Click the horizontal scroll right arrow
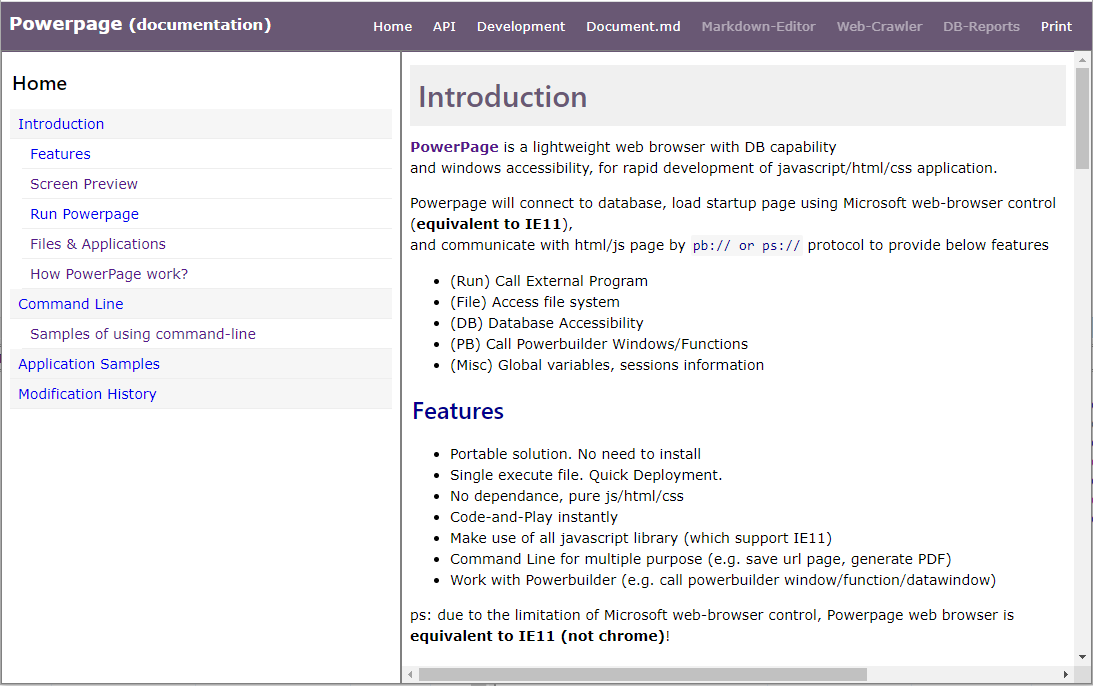The height and width of the screenshot is (686, 1093). coord(1065,674)
